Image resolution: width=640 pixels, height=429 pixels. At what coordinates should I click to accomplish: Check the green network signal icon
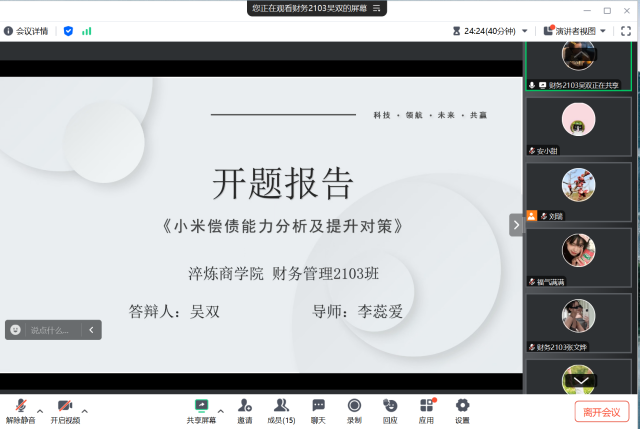pyautogui.click(x=87, y=31)
